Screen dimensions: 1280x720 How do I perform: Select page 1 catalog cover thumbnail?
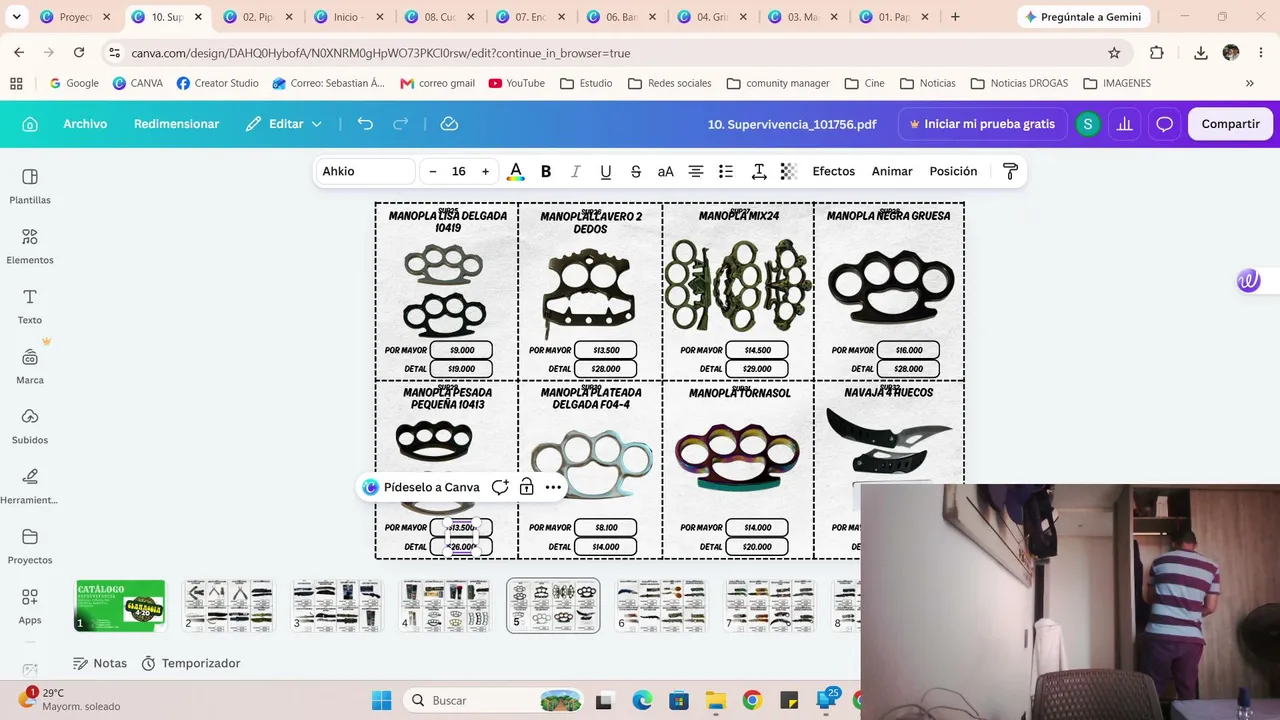pos(120,605)
